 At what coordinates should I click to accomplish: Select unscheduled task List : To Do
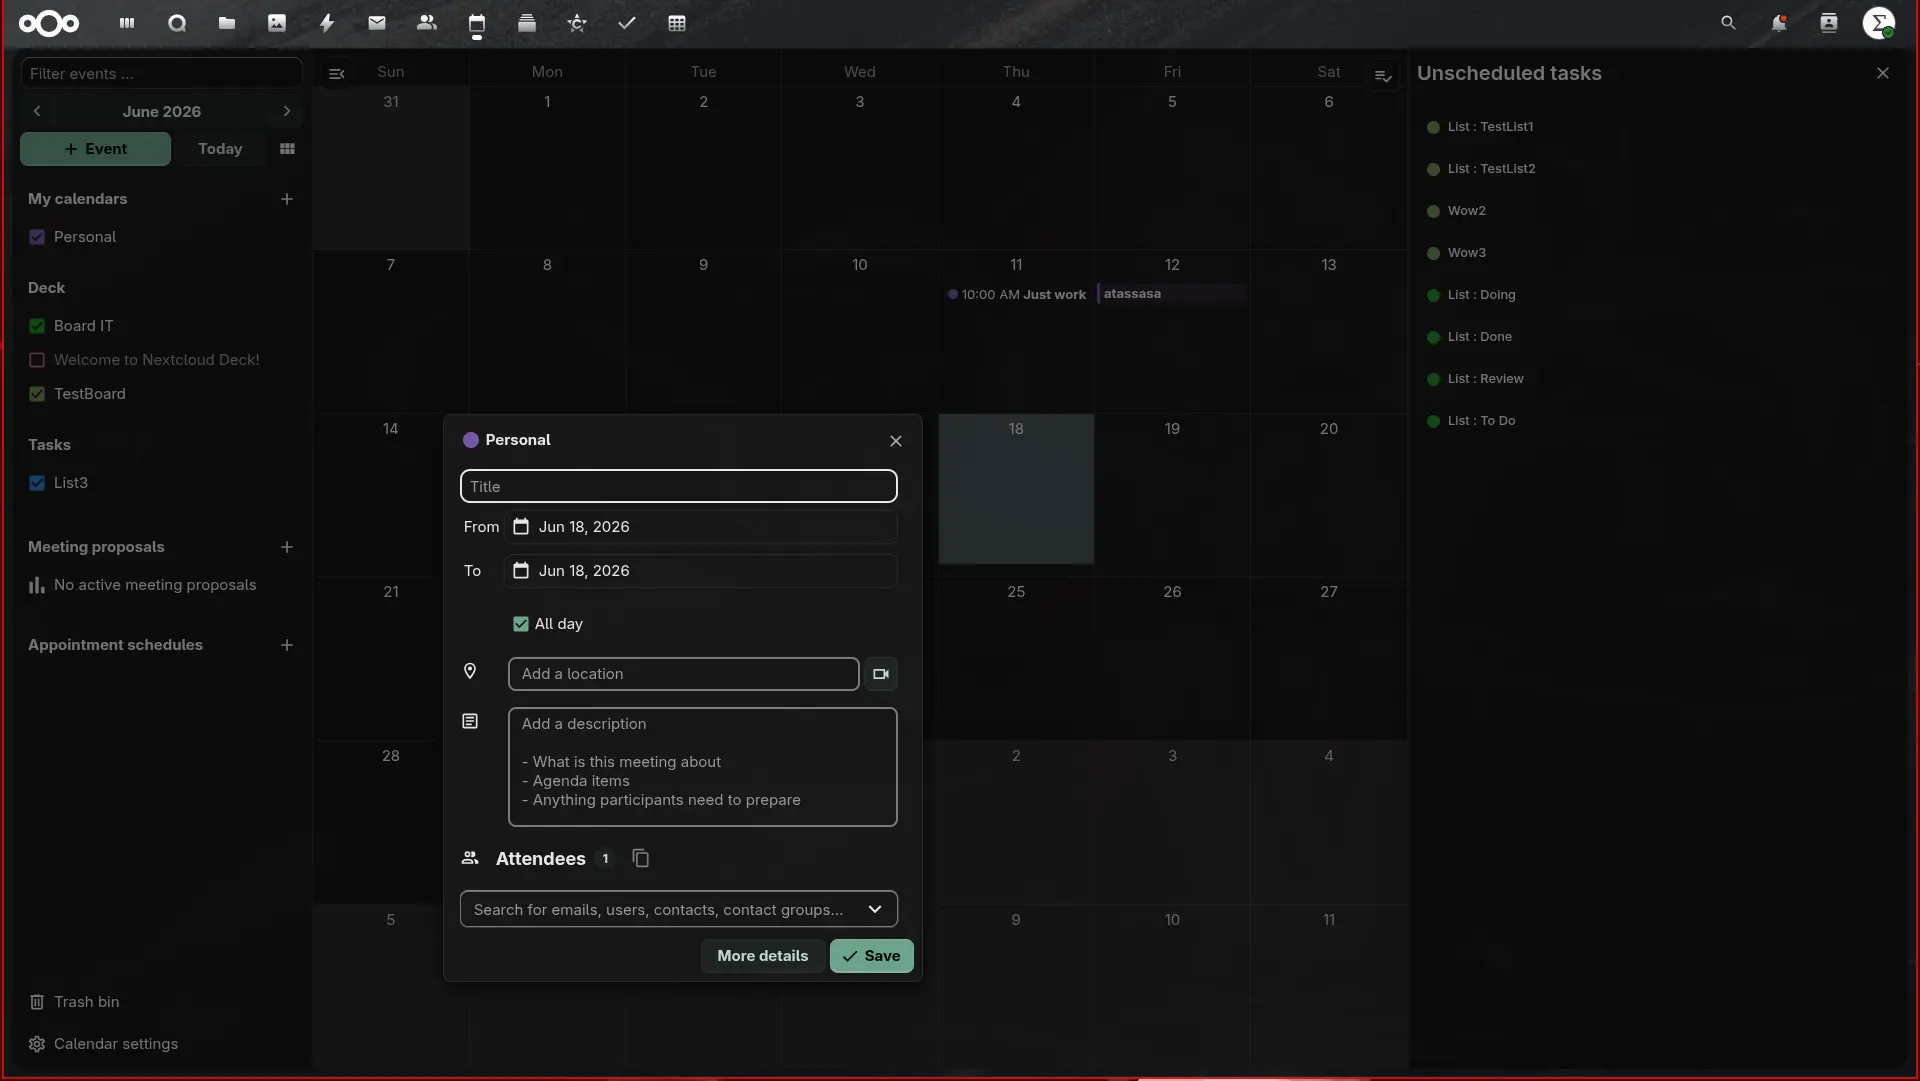(1481, 421)
